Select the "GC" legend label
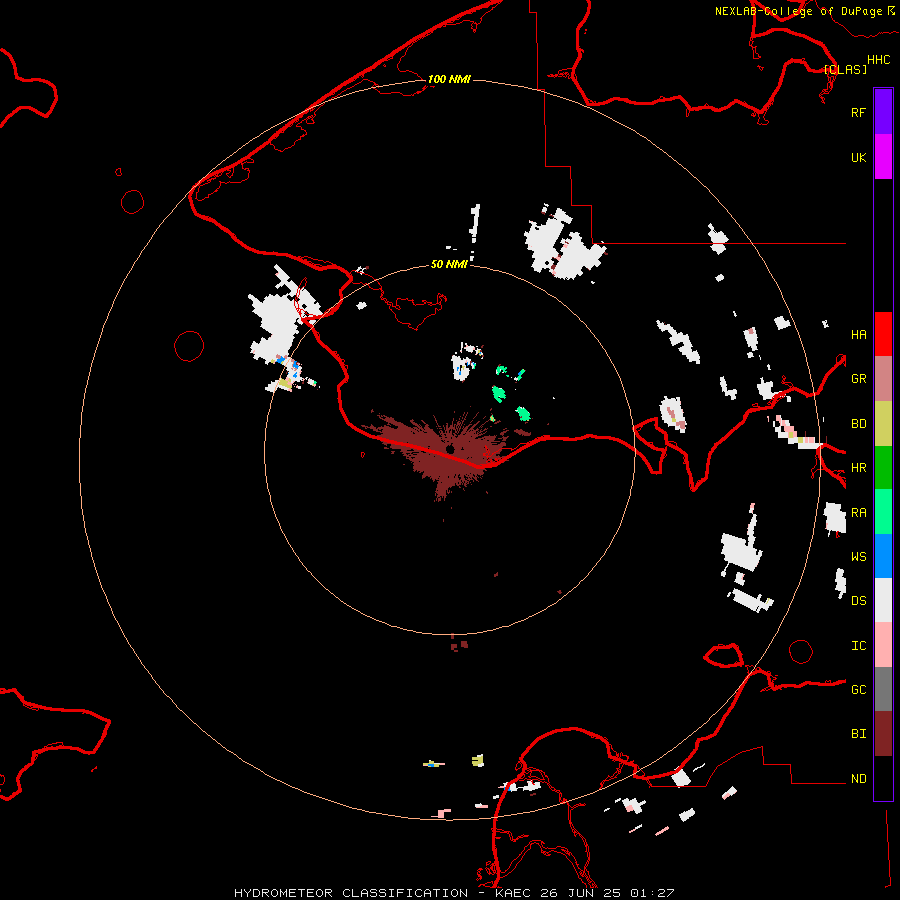The width and height of the screenshot is (900, 900). (858, 689)
